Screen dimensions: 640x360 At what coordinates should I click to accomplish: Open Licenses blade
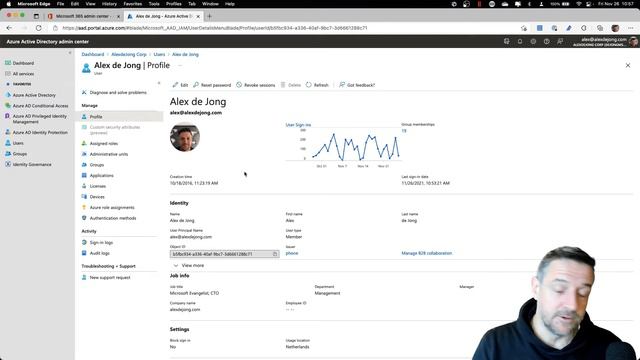coord(98,186)
